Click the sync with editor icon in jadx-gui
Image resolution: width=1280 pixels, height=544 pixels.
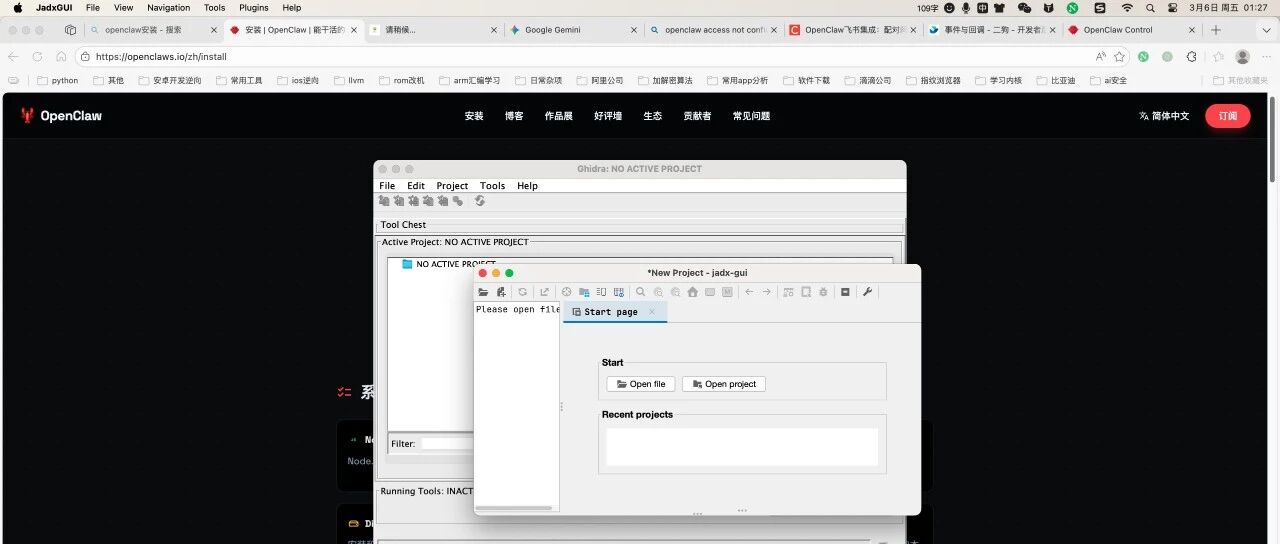pos(566,292)
